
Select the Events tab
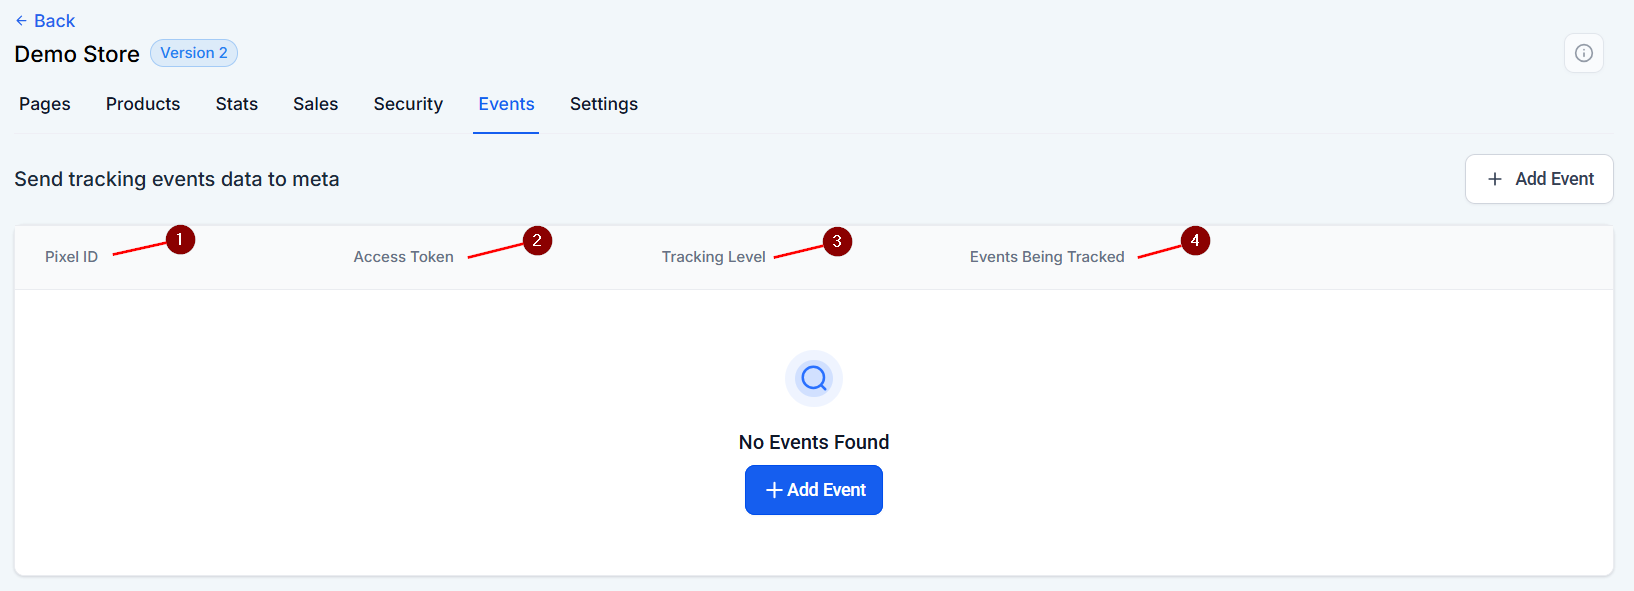coord(506,104)
